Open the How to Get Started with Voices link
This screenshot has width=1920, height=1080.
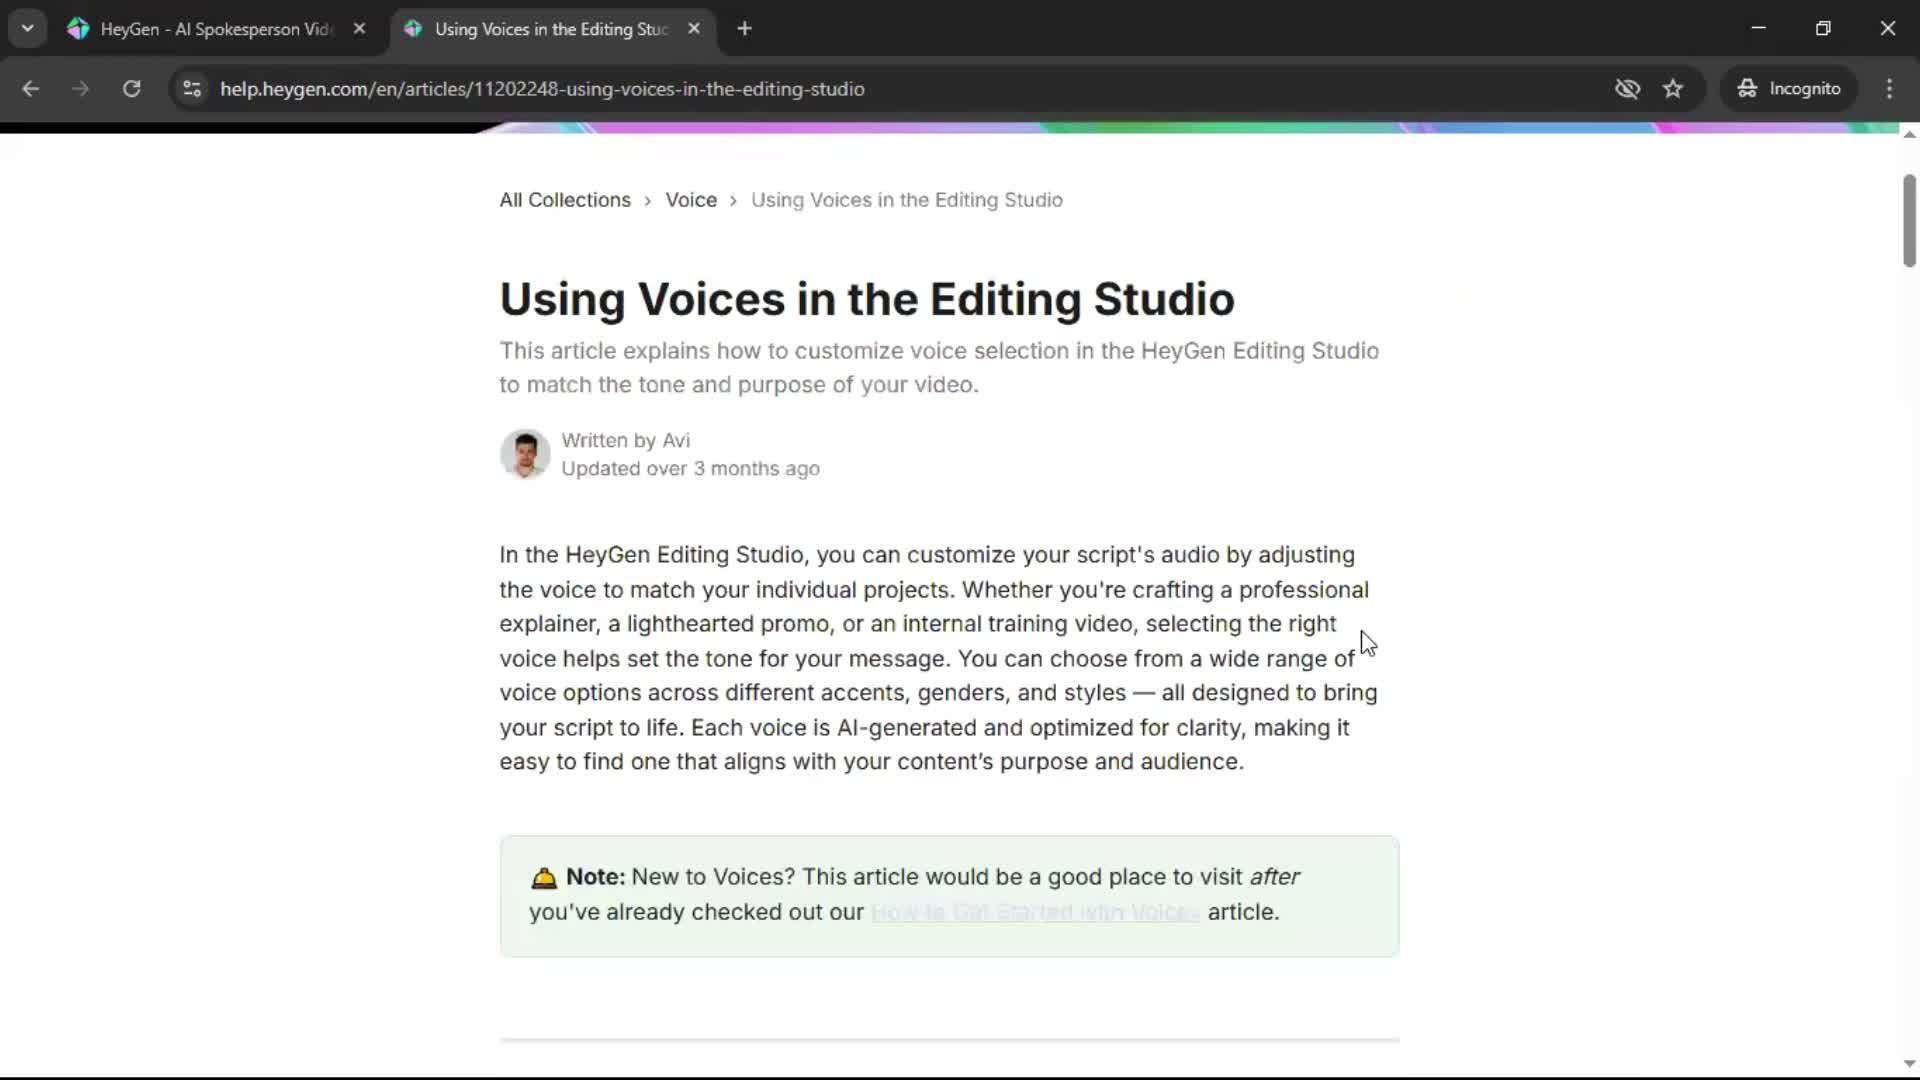(1035, 912)
